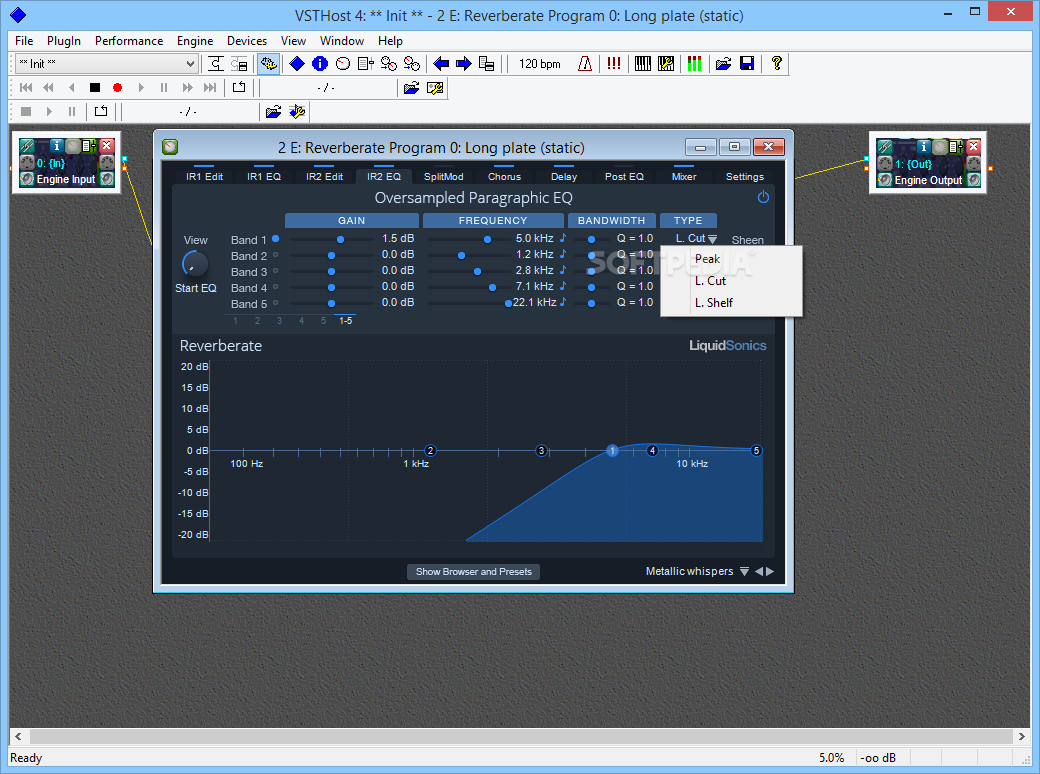Open the Devices menu
The height and width of the screenshot is (774, 1040).
[247, 40]
